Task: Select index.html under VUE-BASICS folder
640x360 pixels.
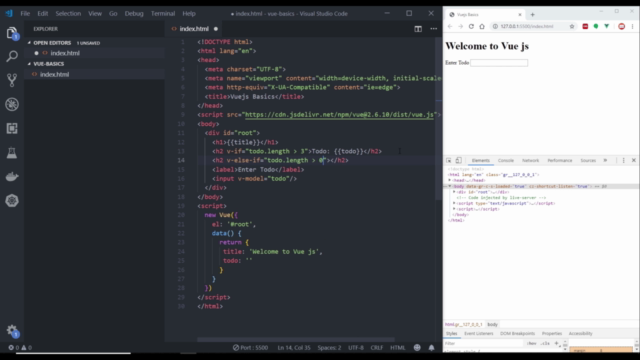Action: coord(54,75)
